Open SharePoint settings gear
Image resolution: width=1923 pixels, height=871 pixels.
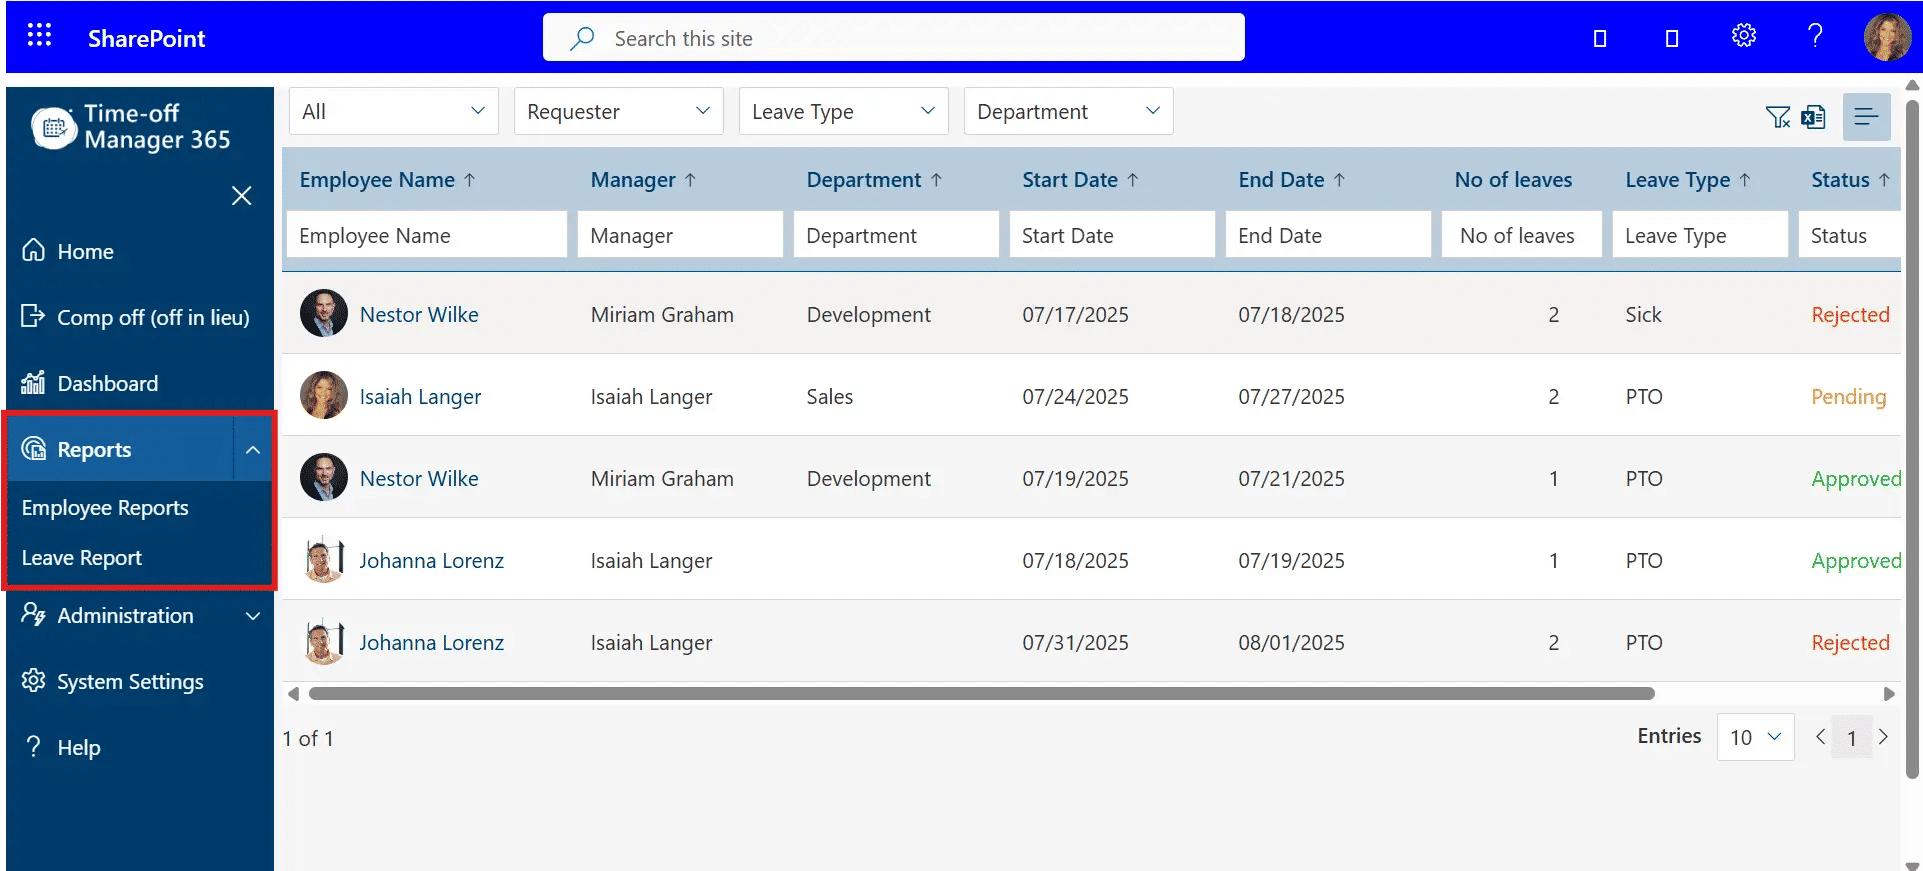(1743, 36)
